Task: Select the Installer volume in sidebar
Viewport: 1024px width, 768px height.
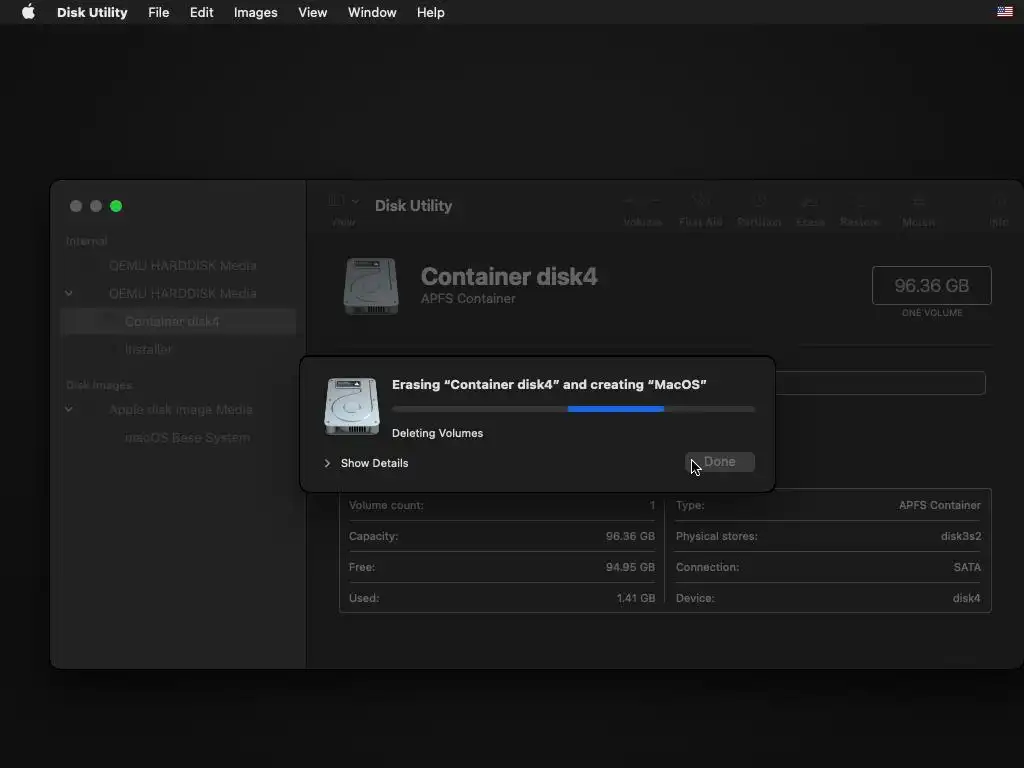Action: pyautogui.click(x=178, y=349)
